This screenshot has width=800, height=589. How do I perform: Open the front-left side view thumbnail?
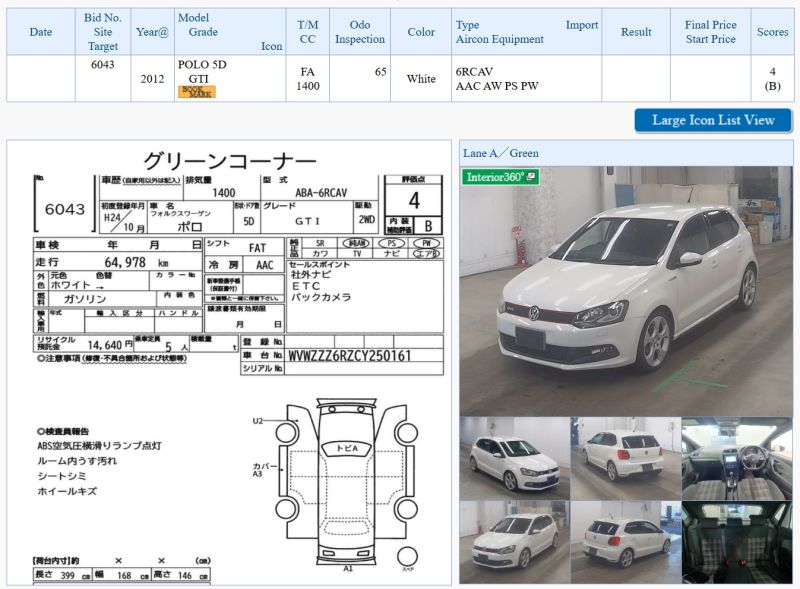514,458
